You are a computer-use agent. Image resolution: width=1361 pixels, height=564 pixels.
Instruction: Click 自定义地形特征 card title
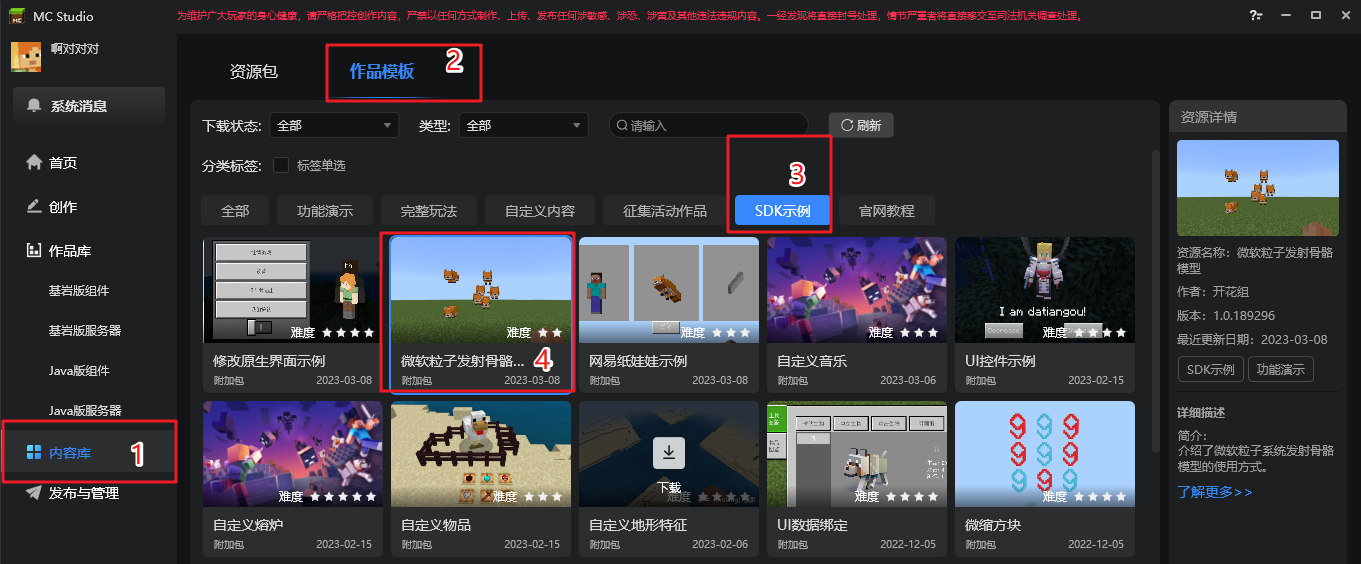click(x=637, y=525)
